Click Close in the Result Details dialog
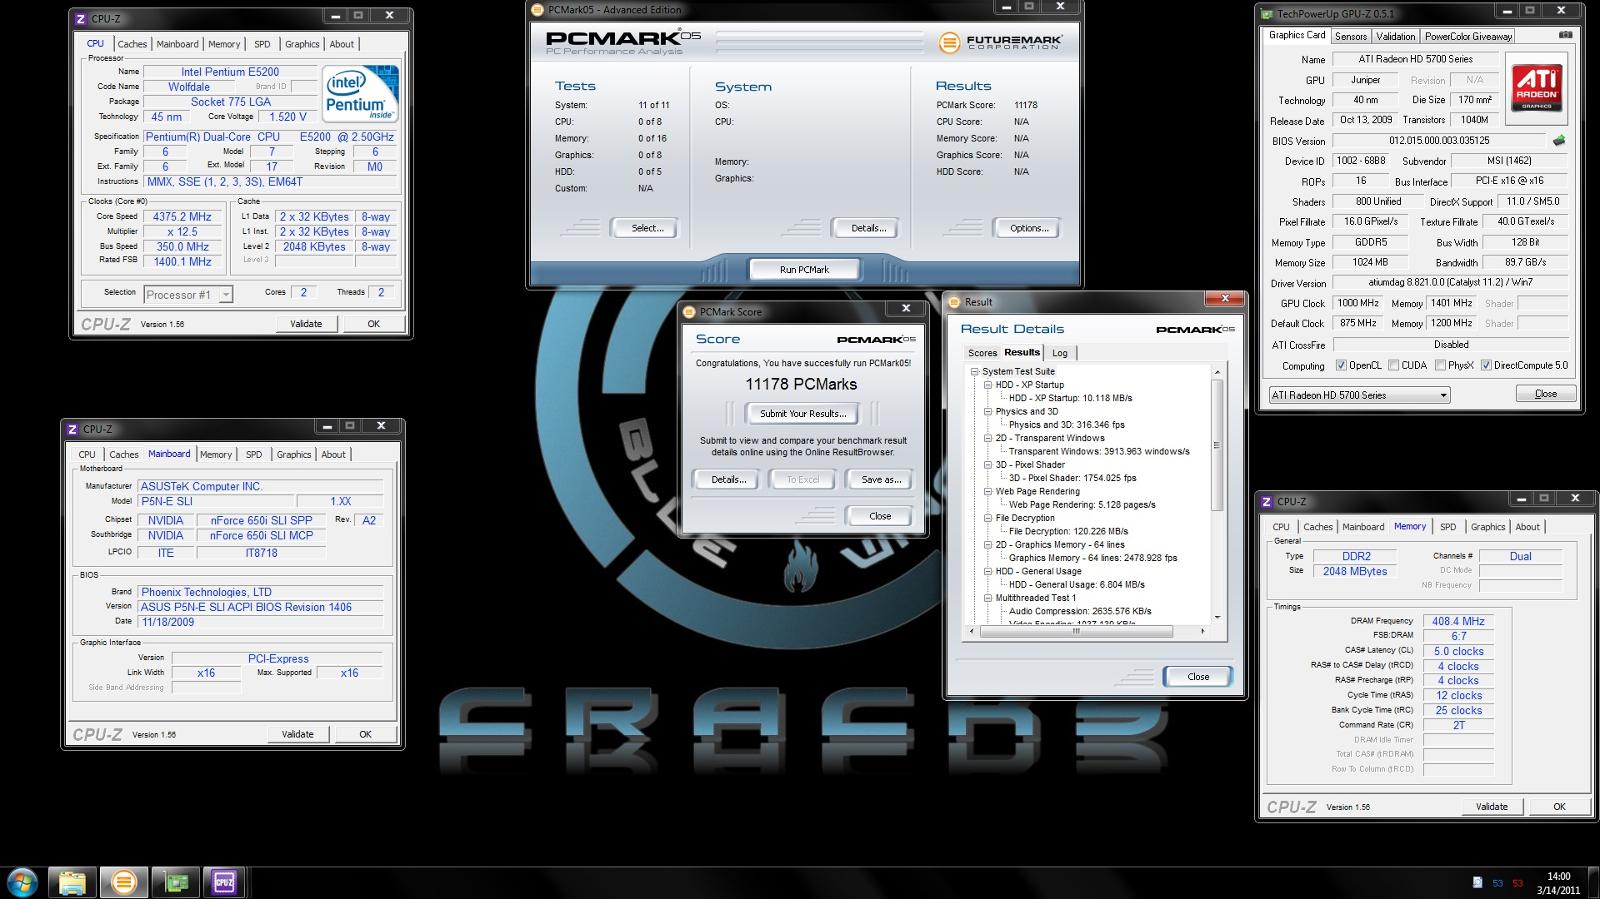This screenshot has height=899, width=1600. [1198, 677]
